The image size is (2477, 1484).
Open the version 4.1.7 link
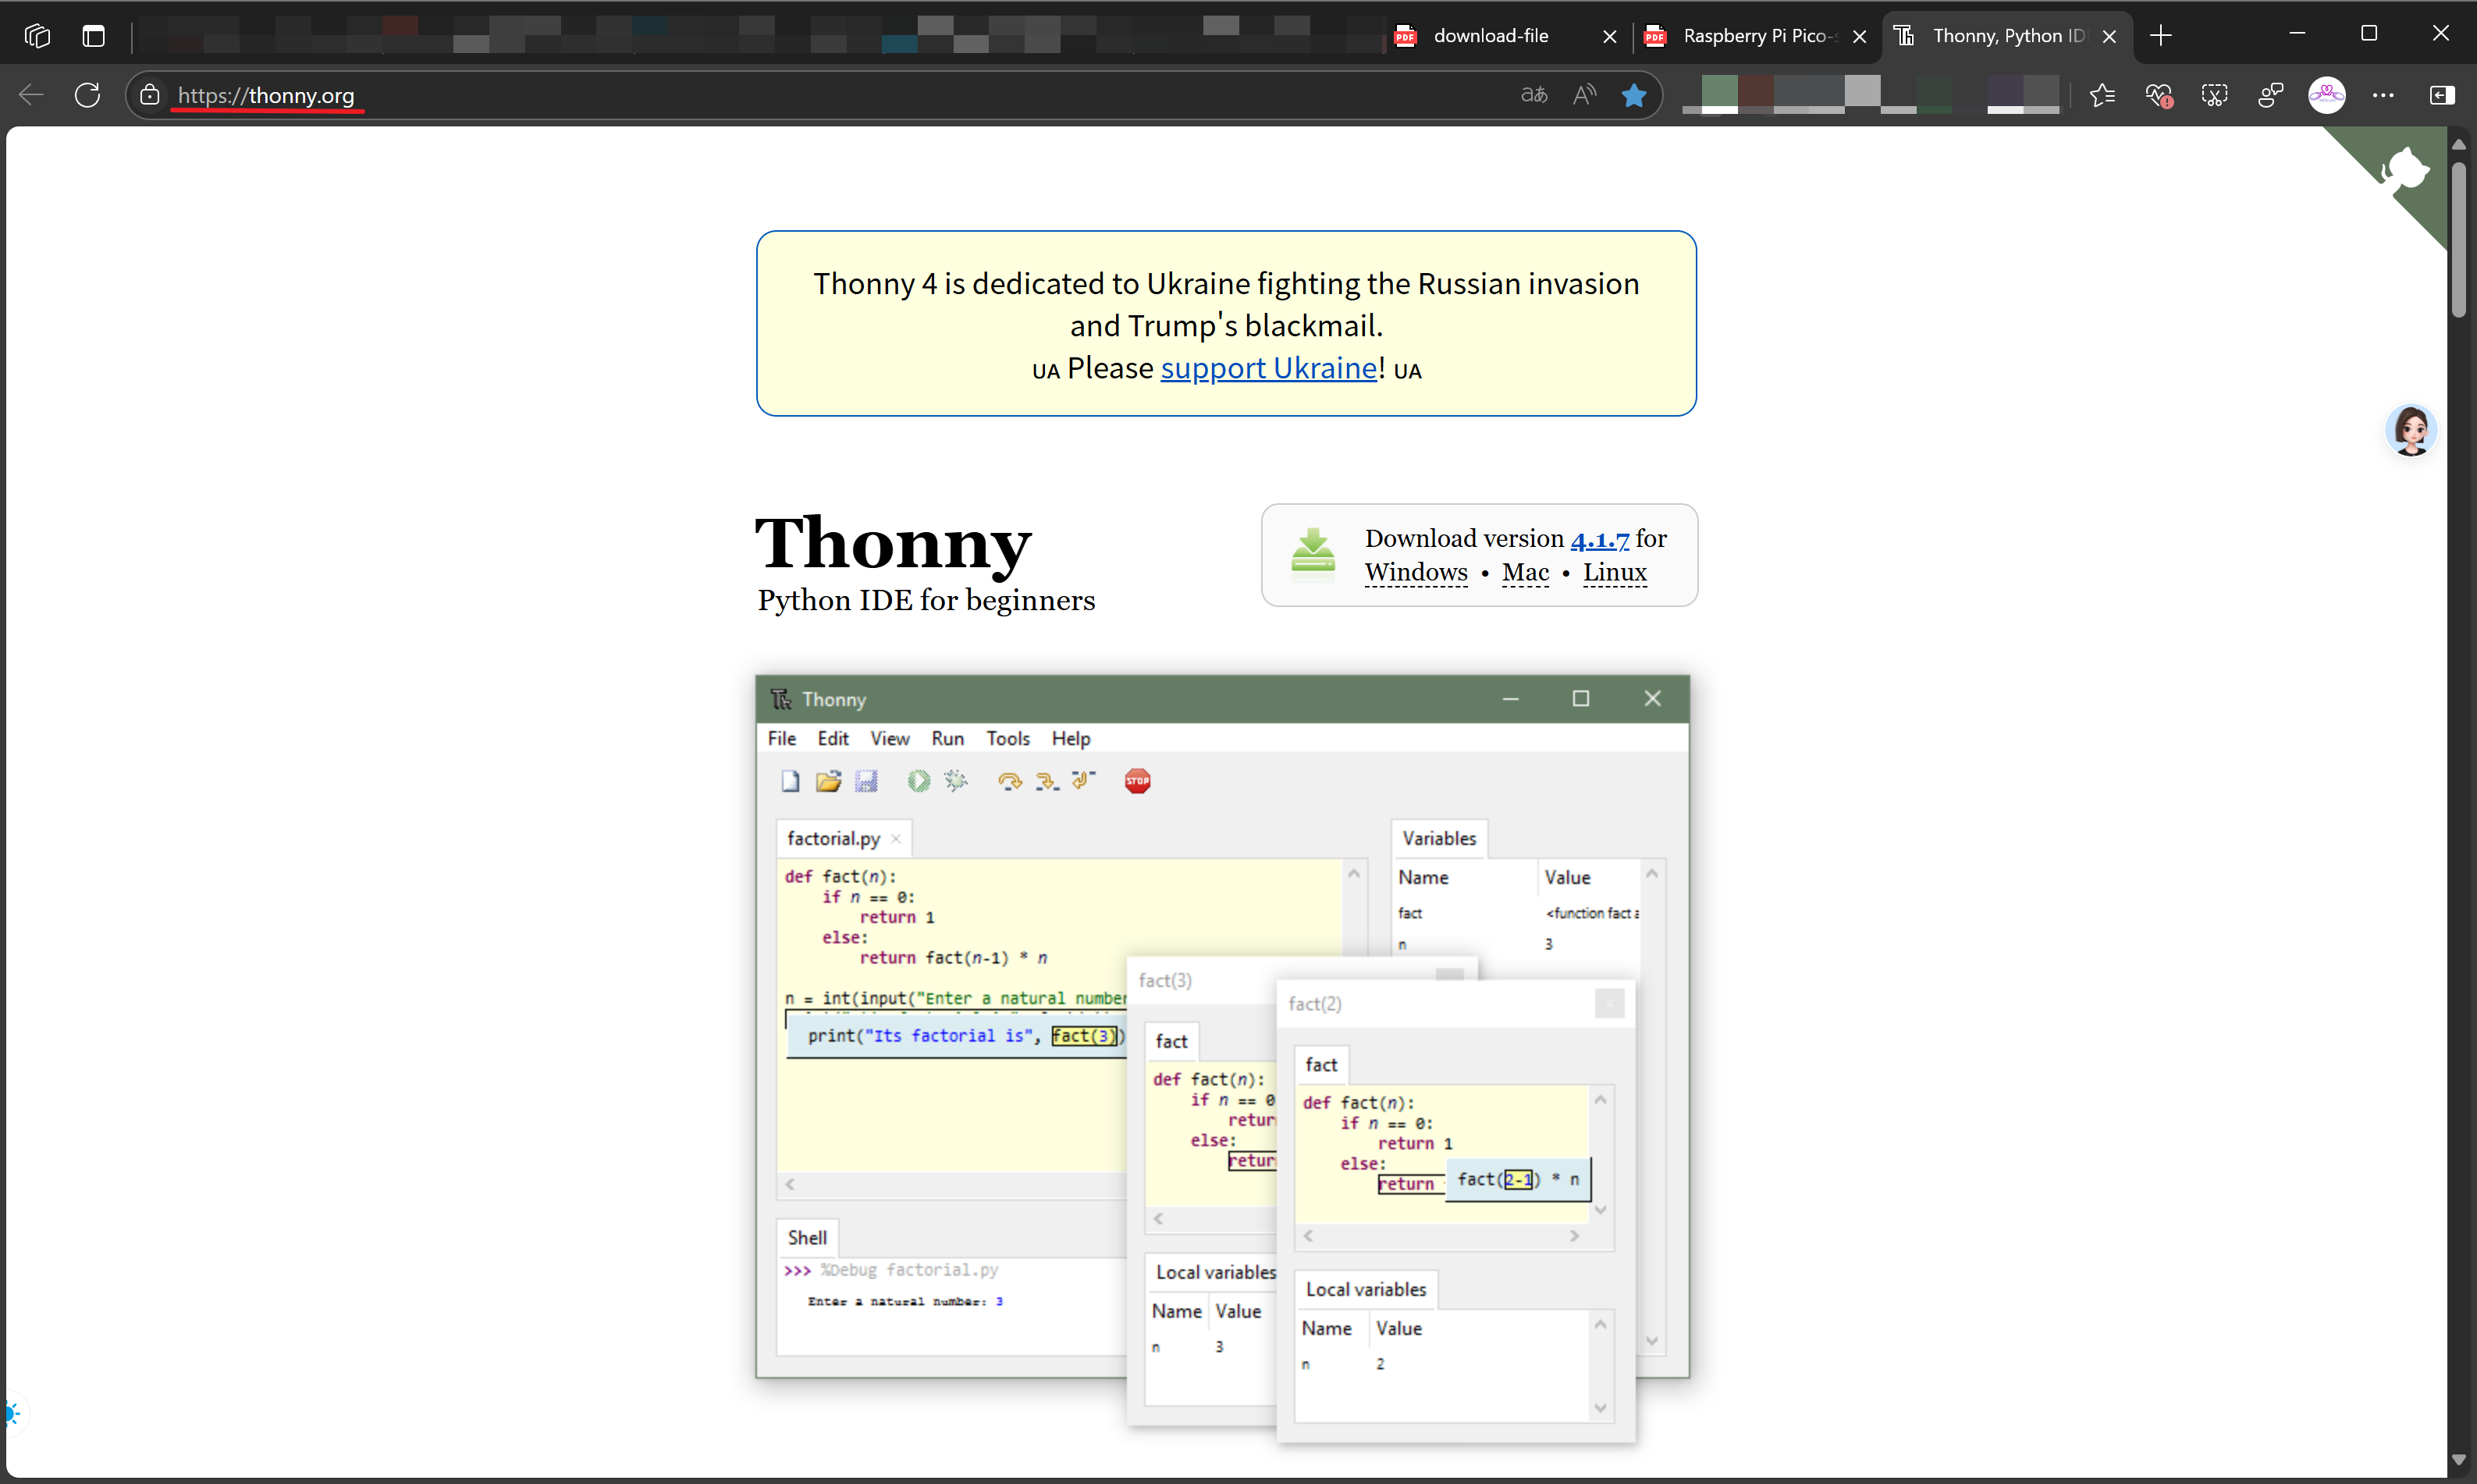coord(1599,538)
